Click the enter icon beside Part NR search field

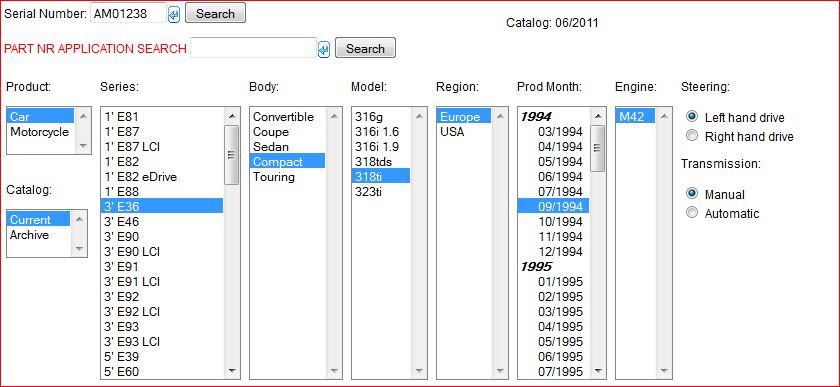point(324,50)
